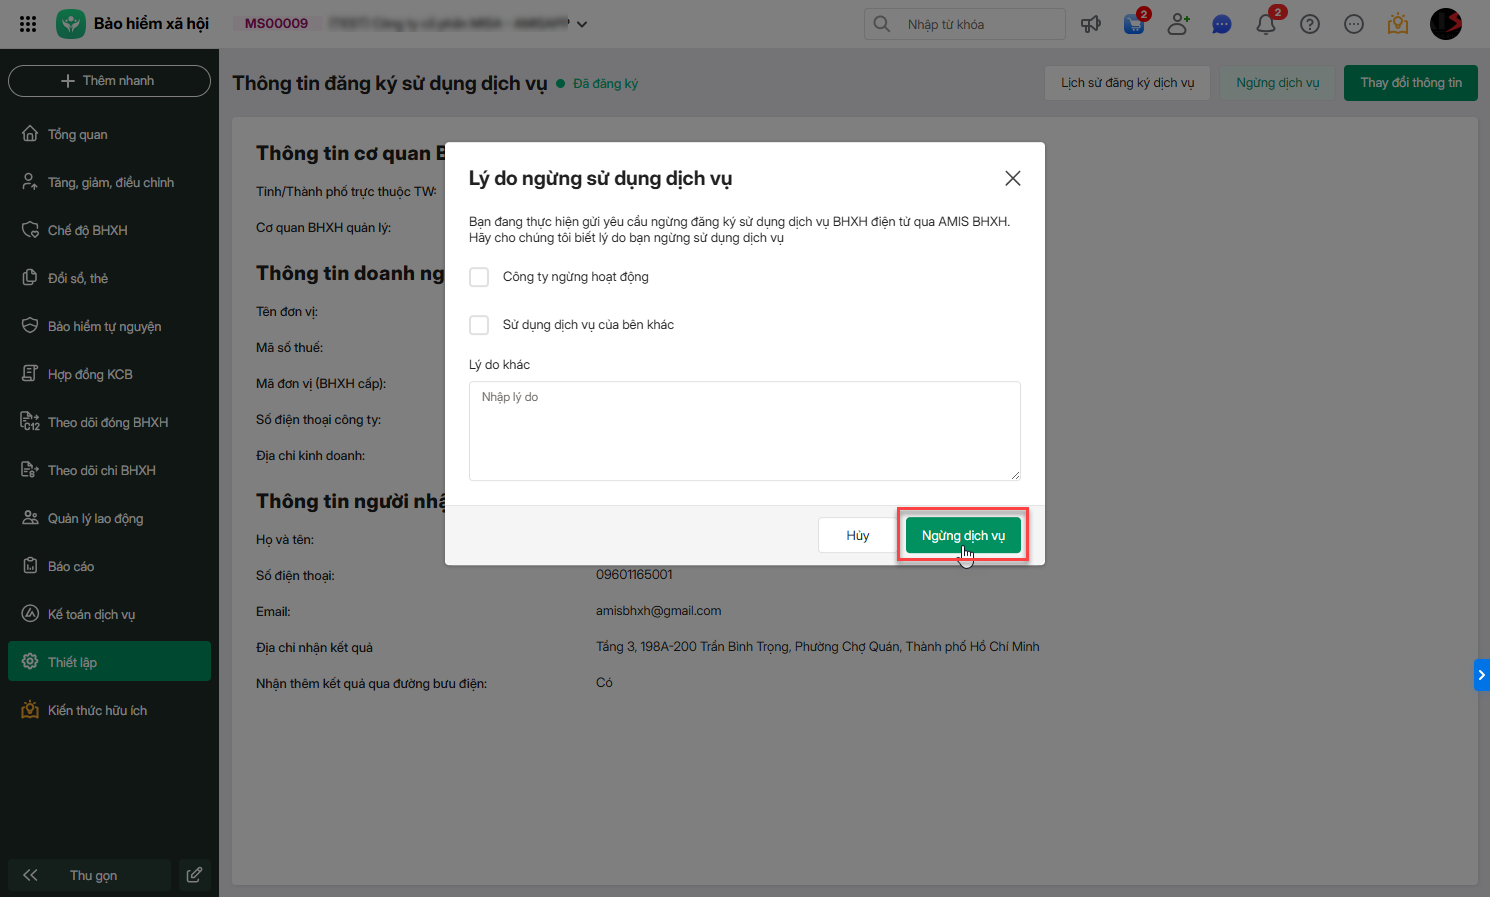The image size is (1490, 897).
Task: Open the help question mark icon
Action: tap(1310, 24)
